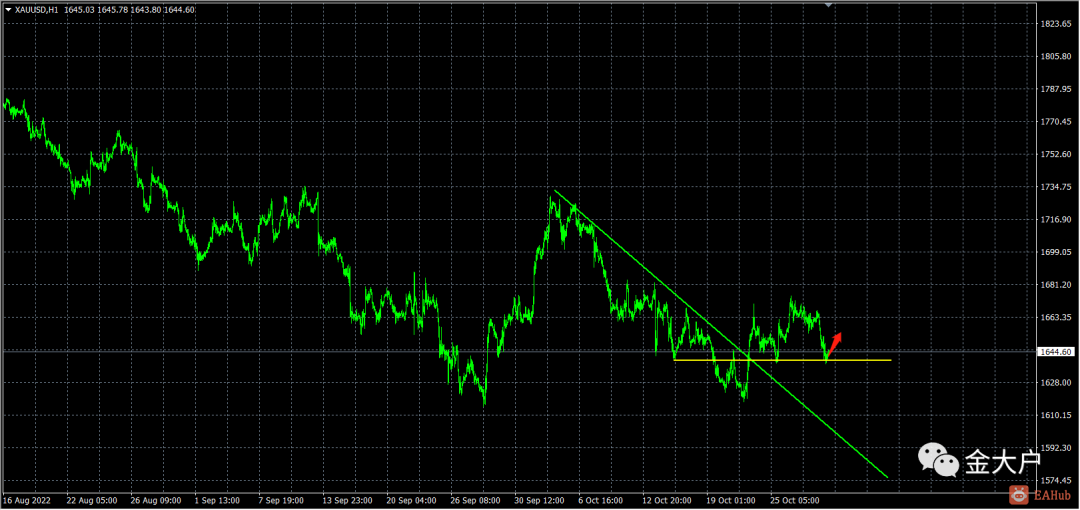Click the 1 Sep 13:00 time label
1080x510 pixels.
click(217, 500)
